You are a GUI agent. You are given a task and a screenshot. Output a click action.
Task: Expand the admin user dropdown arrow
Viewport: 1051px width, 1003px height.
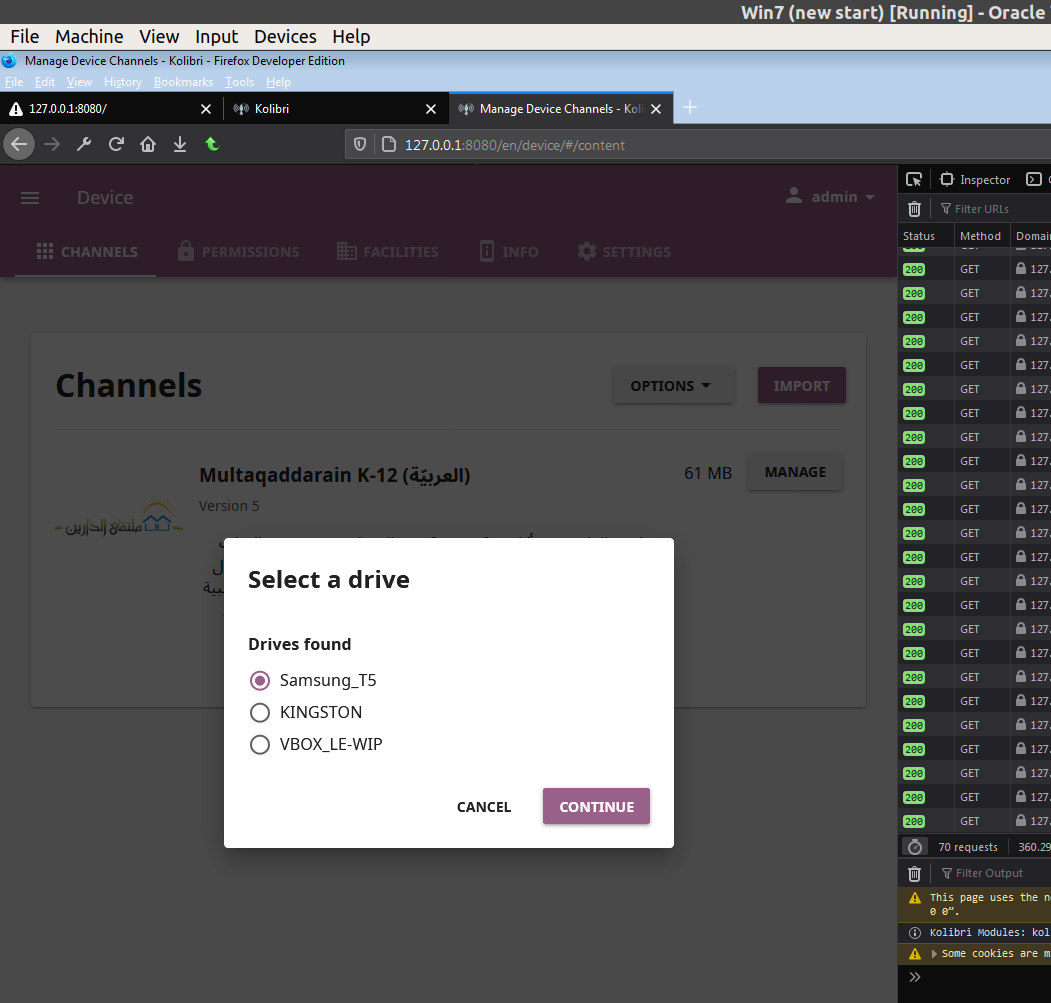pos(870,197)
